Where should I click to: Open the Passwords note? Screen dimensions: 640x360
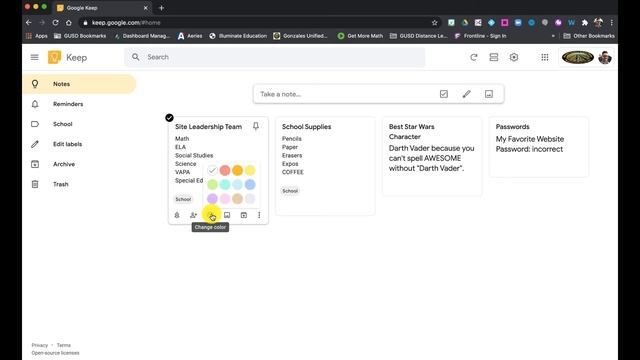click(x=539, y=147)
